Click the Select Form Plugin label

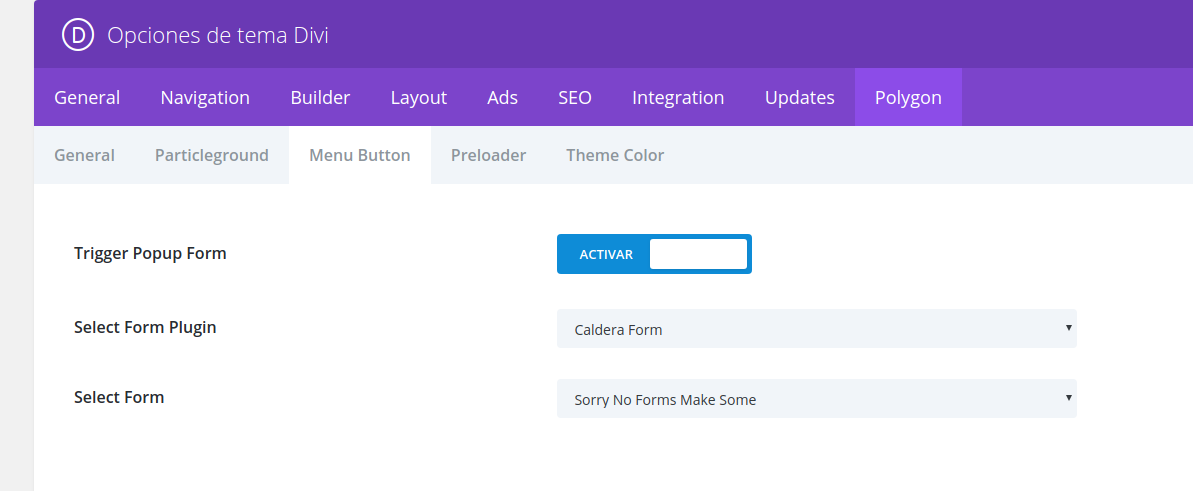click(x=145, y=327)
